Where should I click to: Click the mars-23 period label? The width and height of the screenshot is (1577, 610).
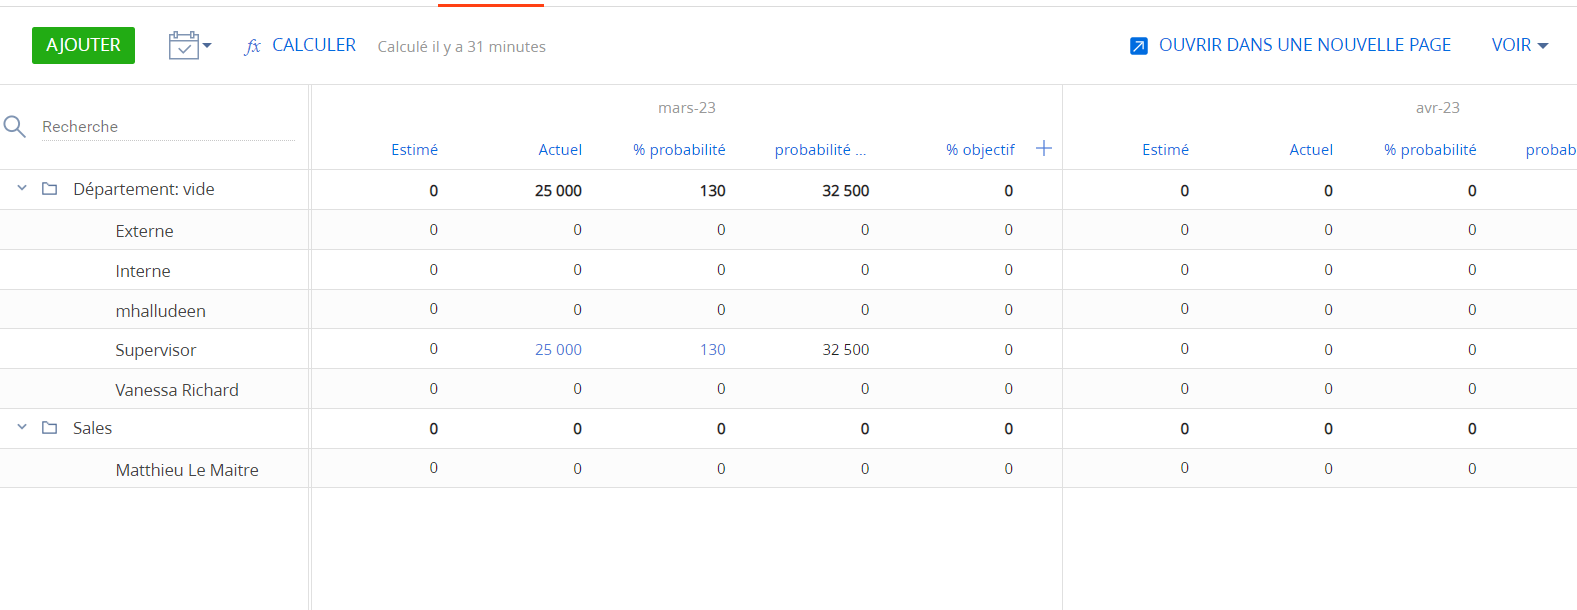click(x=687, y=108)
